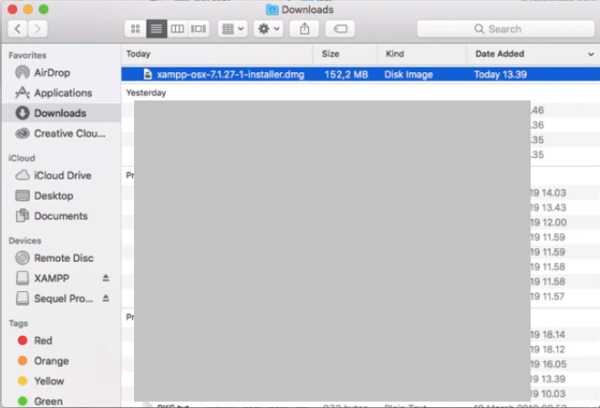Filter by the Red tag
The image size is (600, 408).
tap(43, 341)
